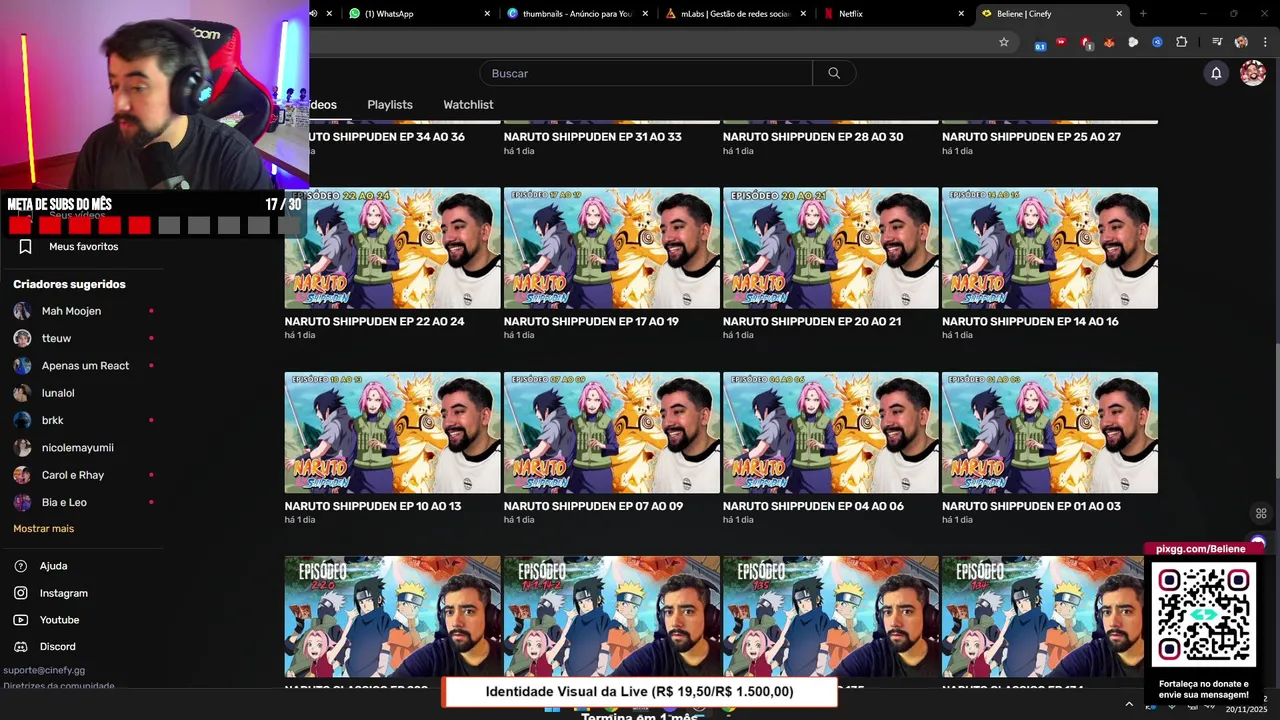Image resolution: width=1280 pixels, height=720 pixels.
Task: Open thumbnail Naruto Shippuden EP 20 ao 21
Action: click(x=831, y=248)
